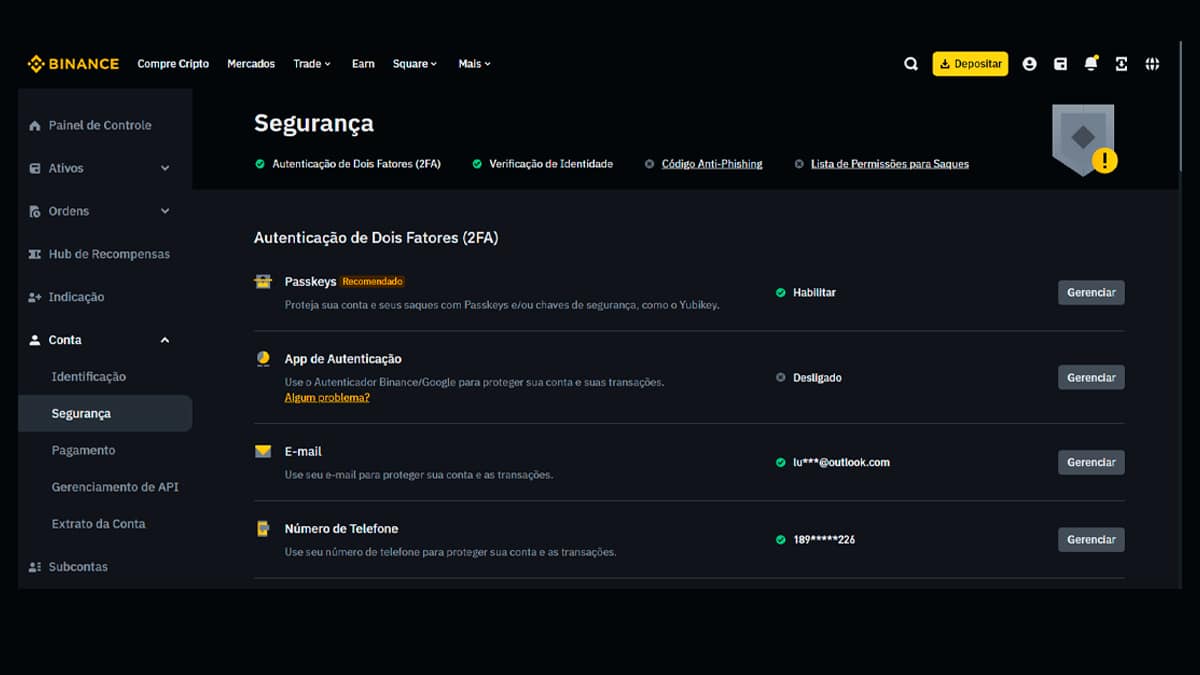Click the Painel de Controle home icon
1200x675 pixels.
35,126
